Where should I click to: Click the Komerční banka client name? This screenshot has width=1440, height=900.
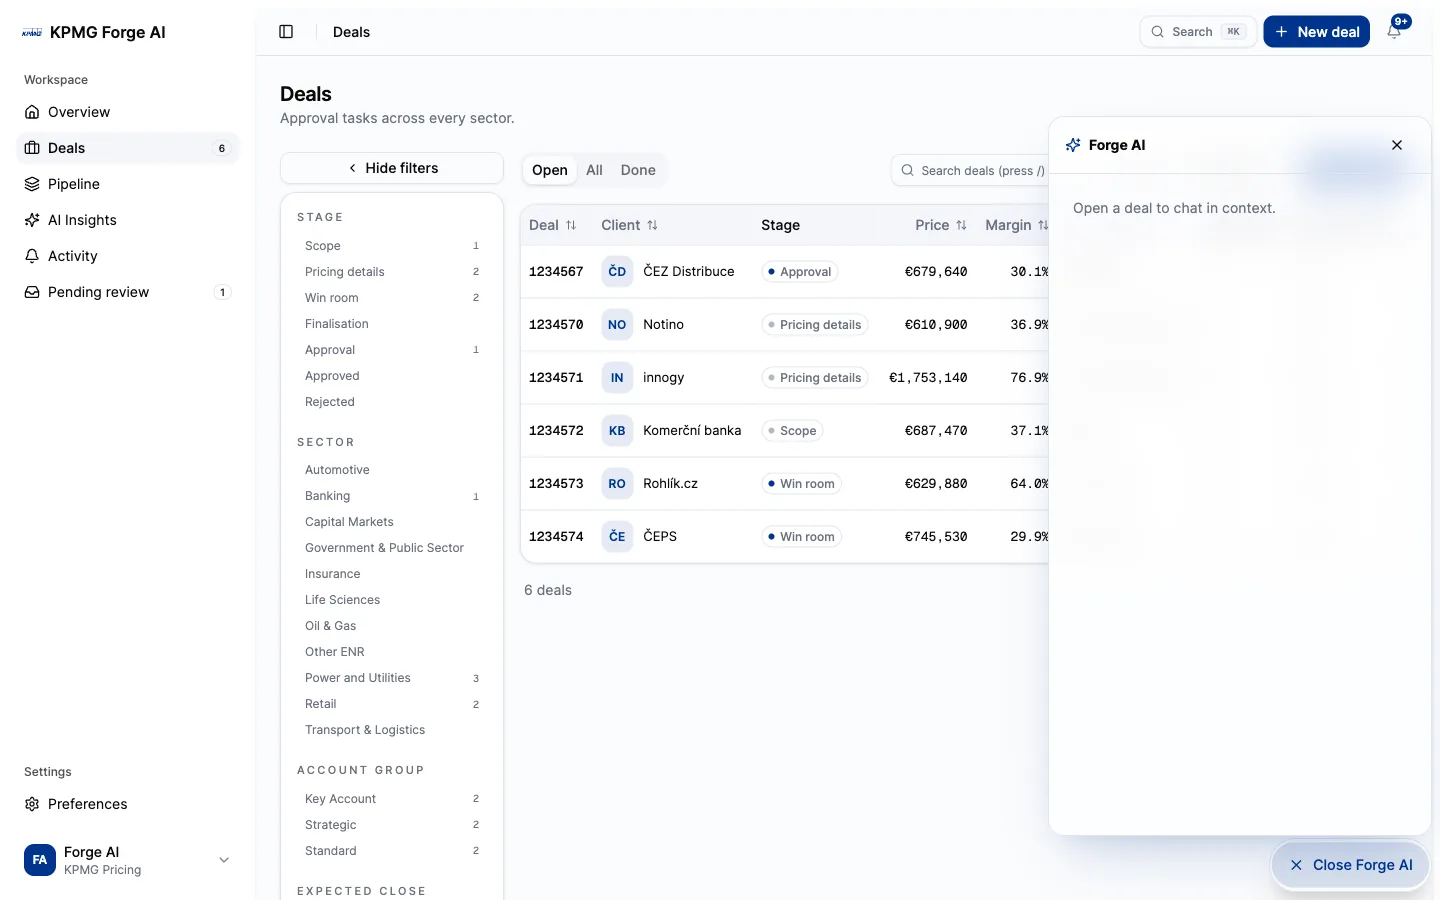tap(692, 431)
